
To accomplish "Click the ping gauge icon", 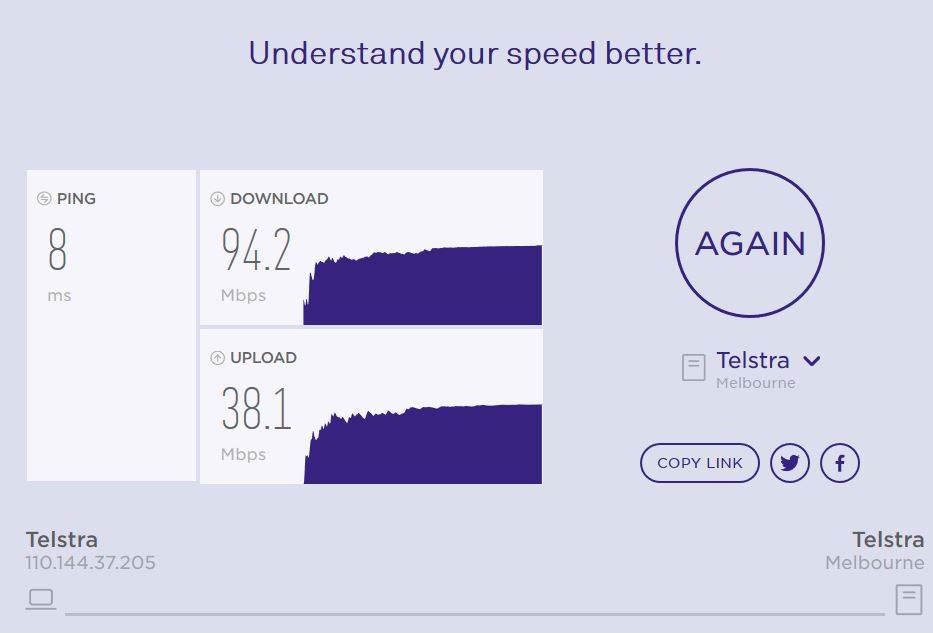I will (x=44, y=199).
